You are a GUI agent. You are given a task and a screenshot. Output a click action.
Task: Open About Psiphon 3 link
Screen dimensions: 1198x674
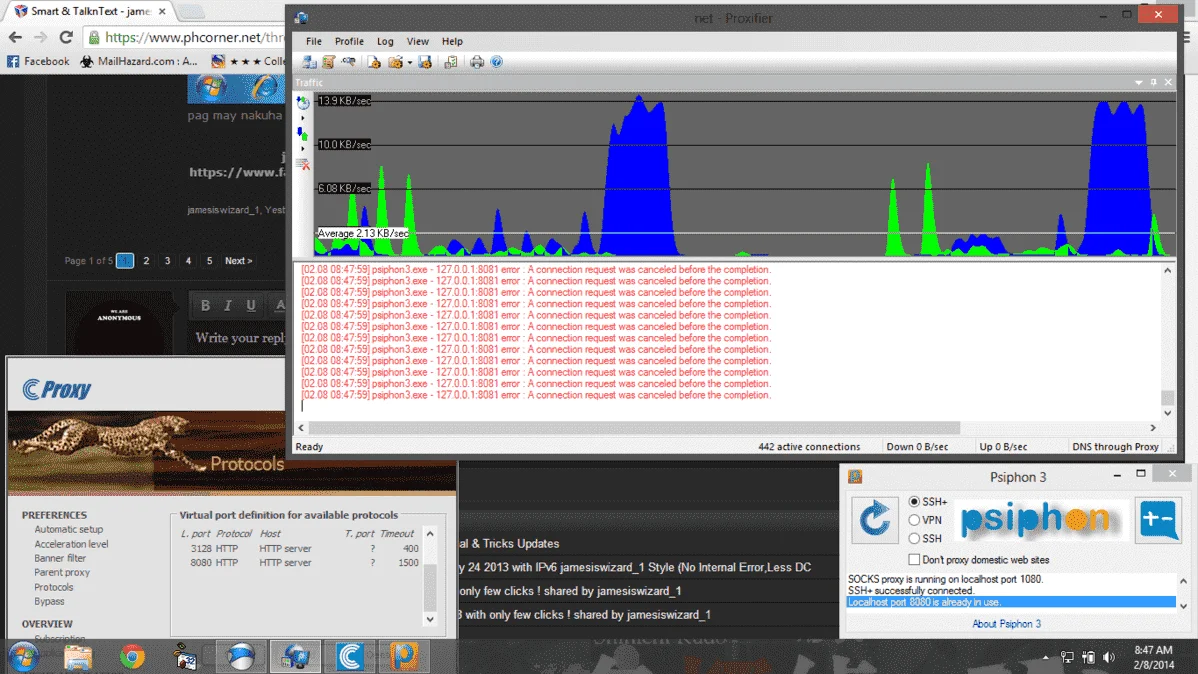(1006, 624)
